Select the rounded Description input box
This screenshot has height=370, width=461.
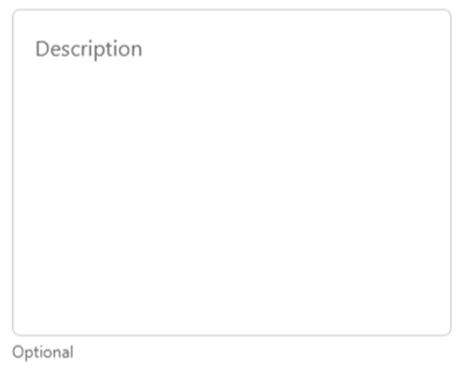[x=232, y=172]
